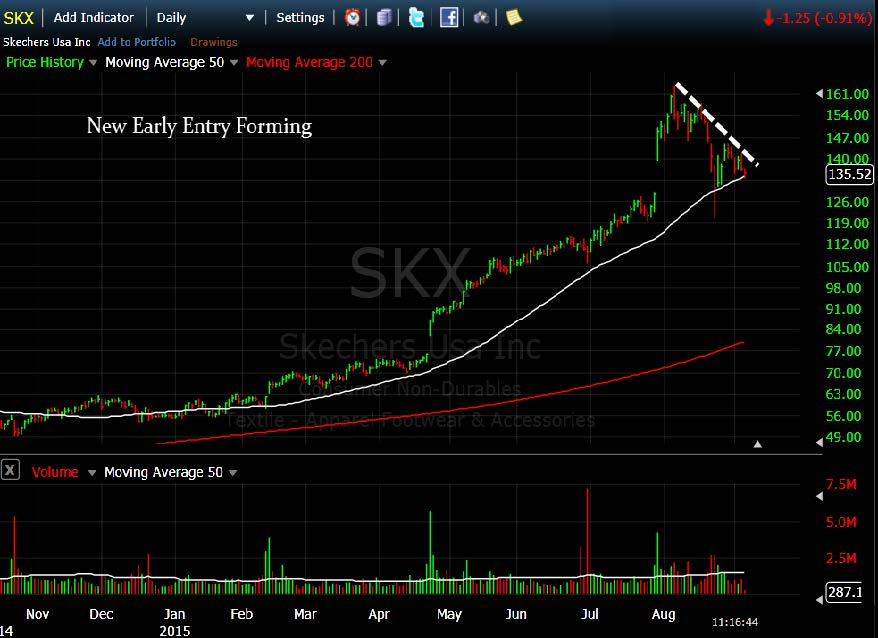The width and height of the screenshot is (878, 638).
Task: Click the 126.00 price axis label
Action: (x=848, y=202)
